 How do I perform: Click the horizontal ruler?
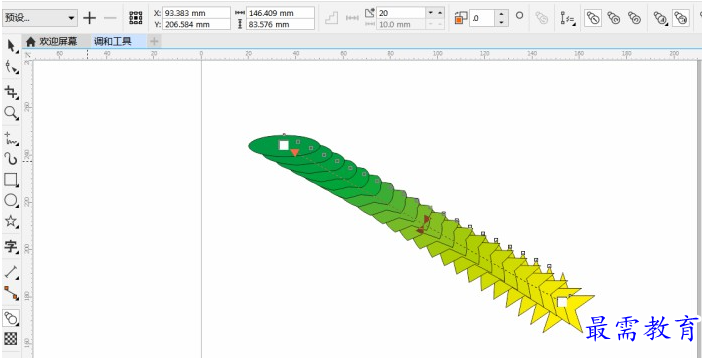tap(365, 55)
